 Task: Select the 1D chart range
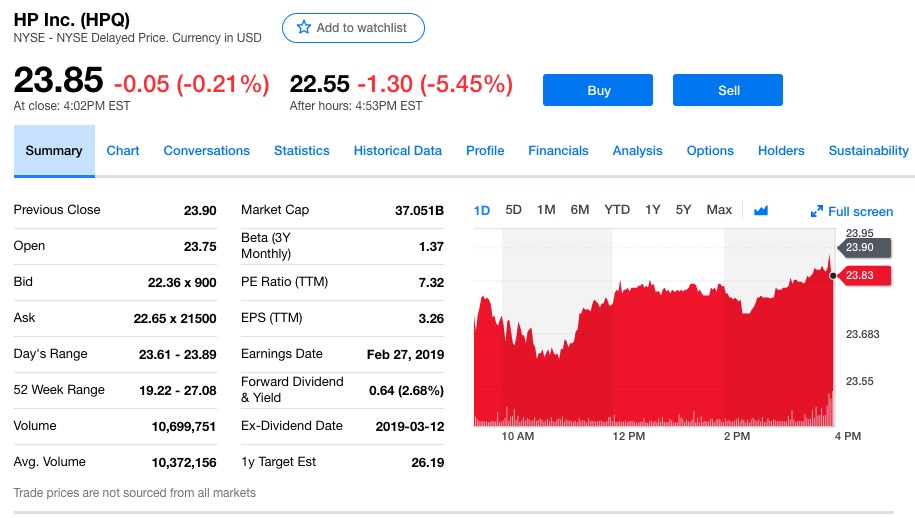coord(482,210)
